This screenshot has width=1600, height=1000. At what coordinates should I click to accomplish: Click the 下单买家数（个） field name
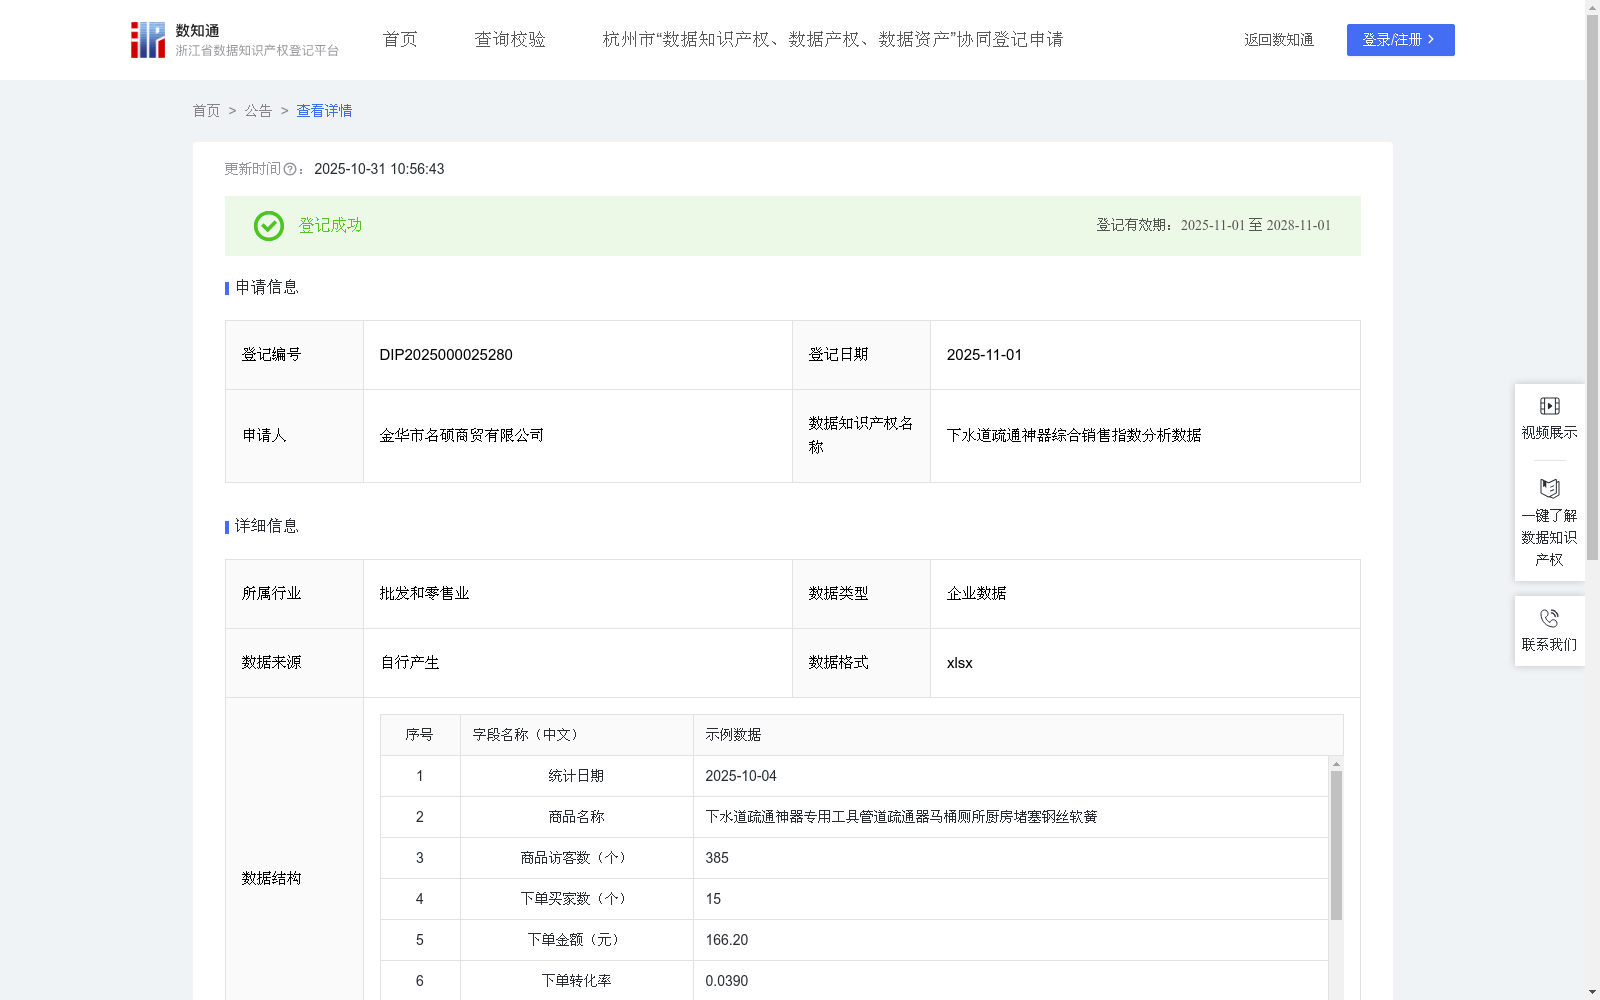[x=576, y=899]
